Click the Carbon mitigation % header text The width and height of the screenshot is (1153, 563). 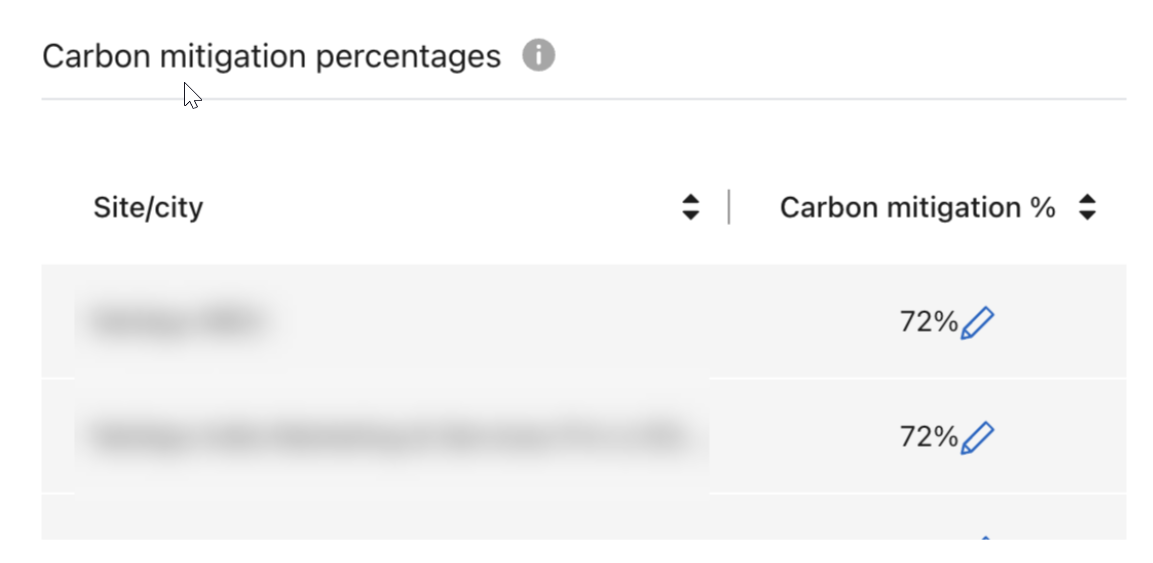[x=917, y=207]
